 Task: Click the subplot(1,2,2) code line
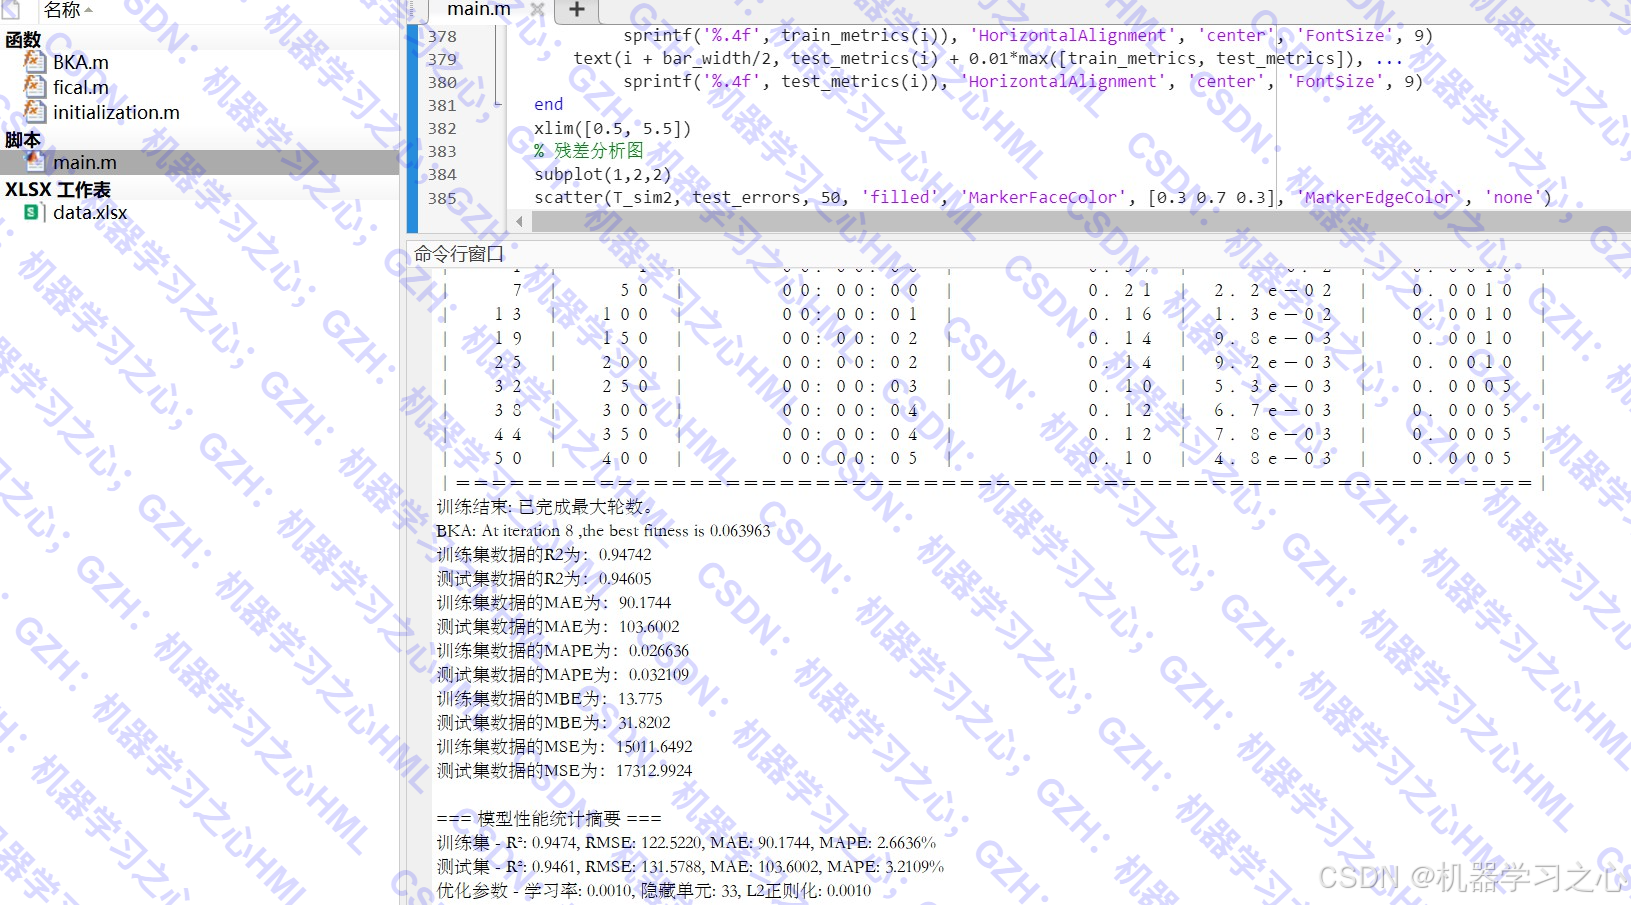[x=603, y=174]
